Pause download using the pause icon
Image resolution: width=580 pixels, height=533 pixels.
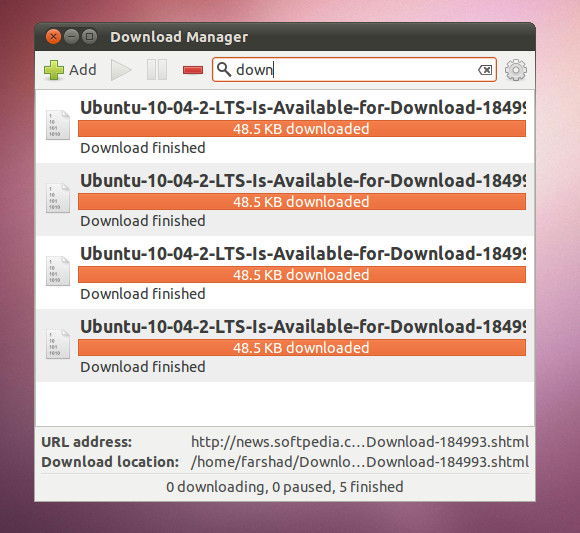[157, 70]
